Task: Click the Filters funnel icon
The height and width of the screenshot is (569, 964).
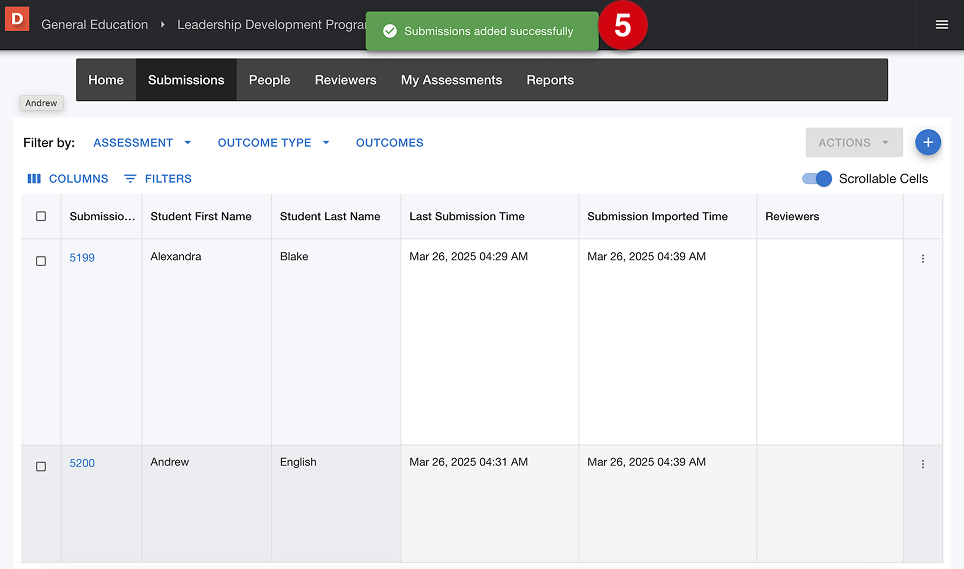Action: click(x=130, y=179)
